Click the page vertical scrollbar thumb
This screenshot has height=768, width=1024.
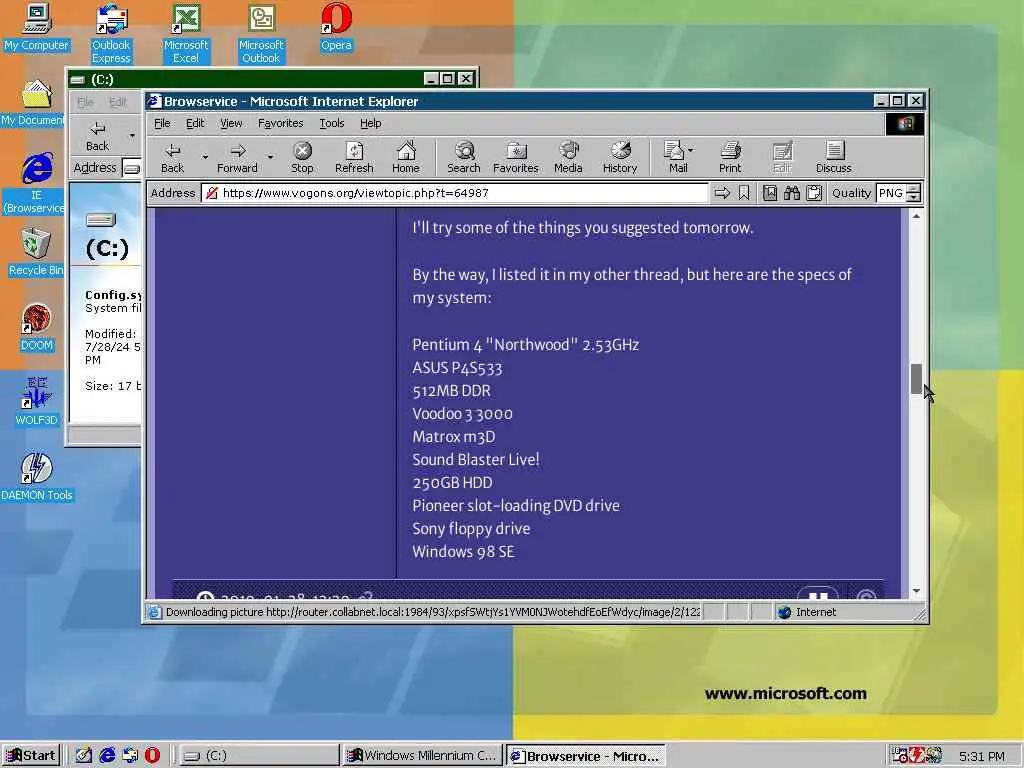click(916, 379)
